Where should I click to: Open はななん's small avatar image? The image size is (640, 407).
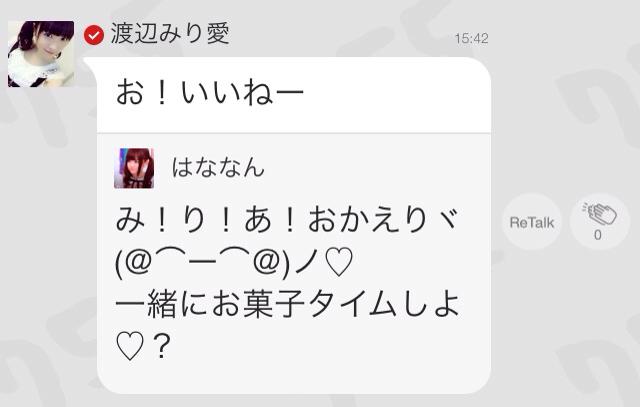[x=134, y=168]
